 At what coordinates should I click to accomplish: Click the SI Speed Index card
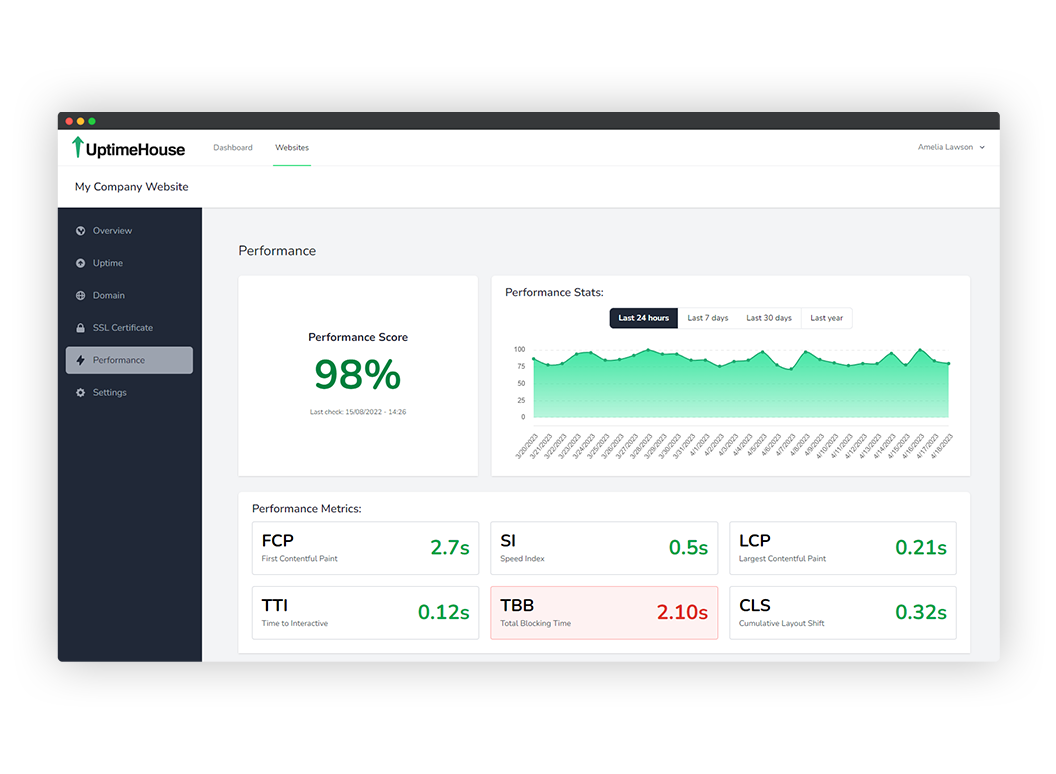[604, 548]
